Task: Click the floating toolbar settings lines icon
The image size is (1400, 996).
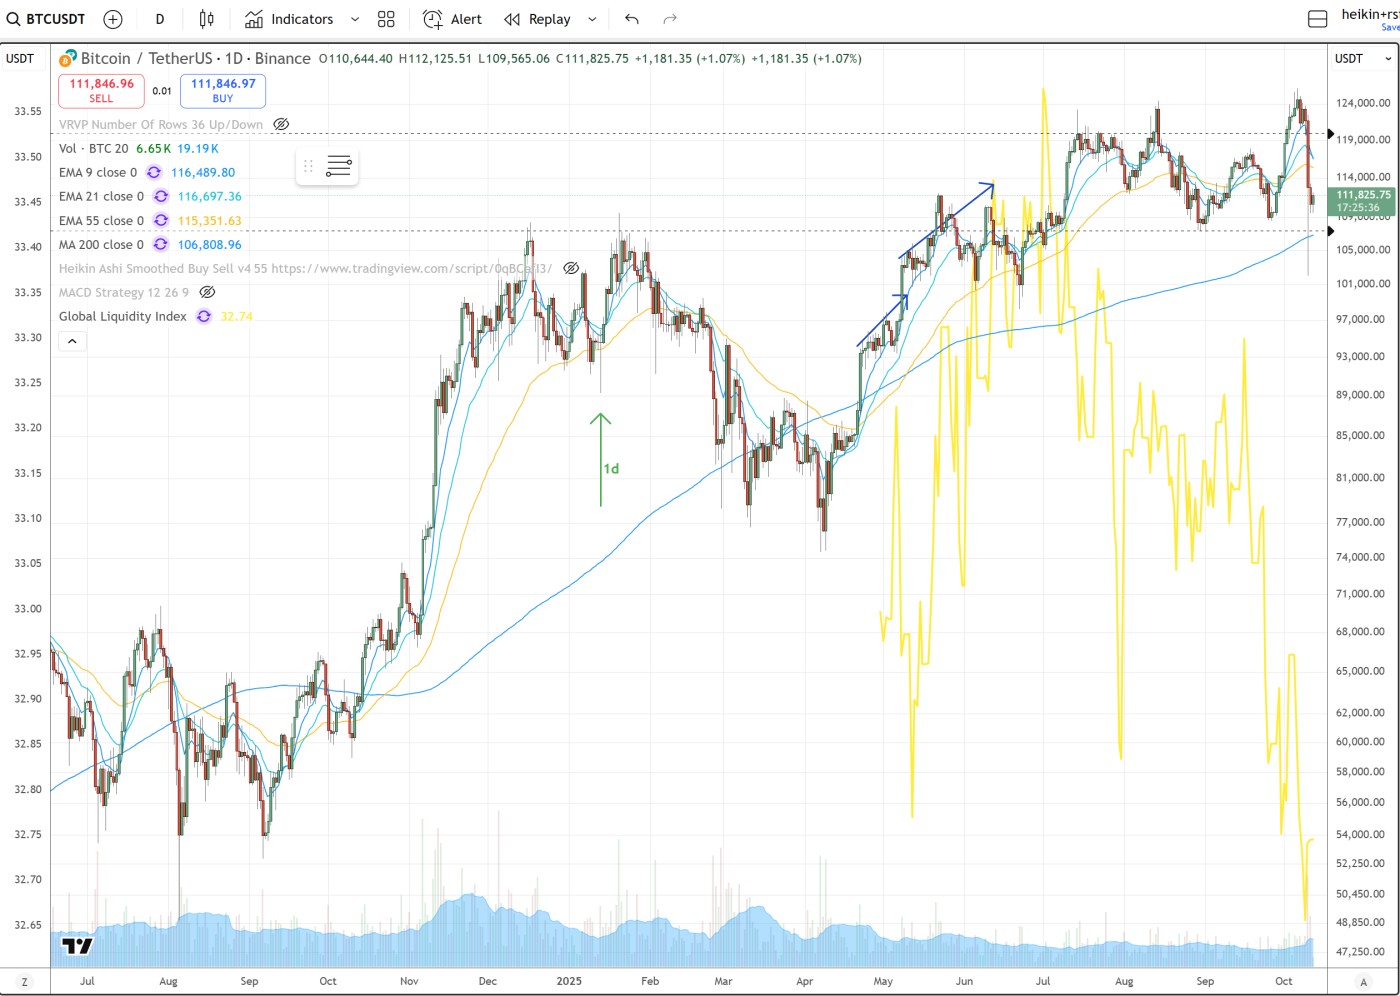Action: pyautogui.click(x=339, y=166)
